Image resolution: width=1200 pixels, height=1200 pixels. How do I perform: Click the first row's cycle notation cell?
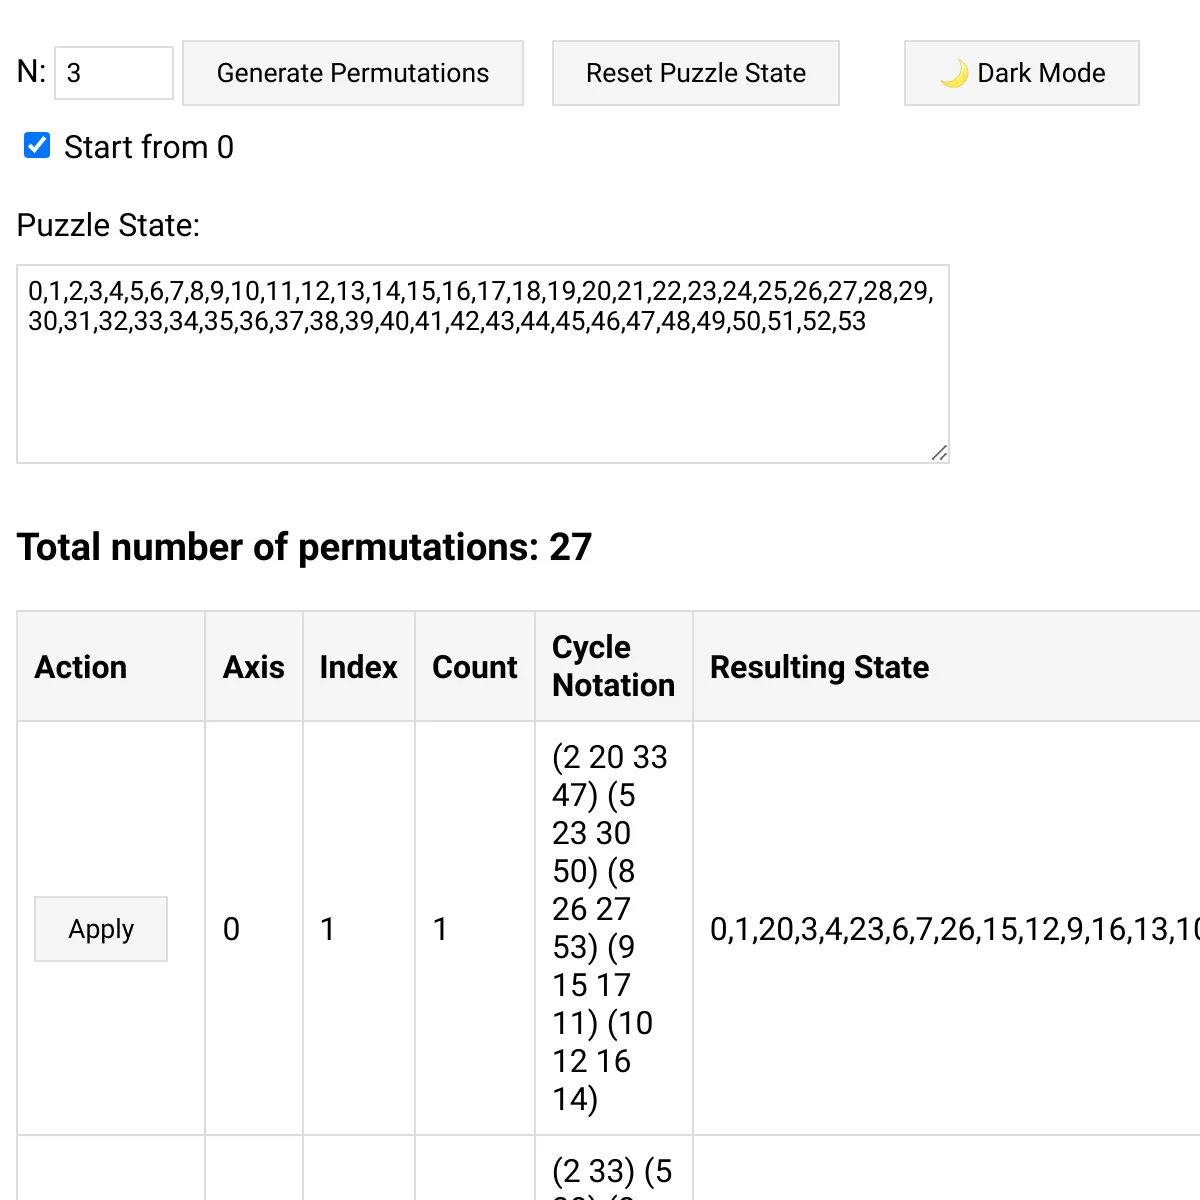point(609,928)
